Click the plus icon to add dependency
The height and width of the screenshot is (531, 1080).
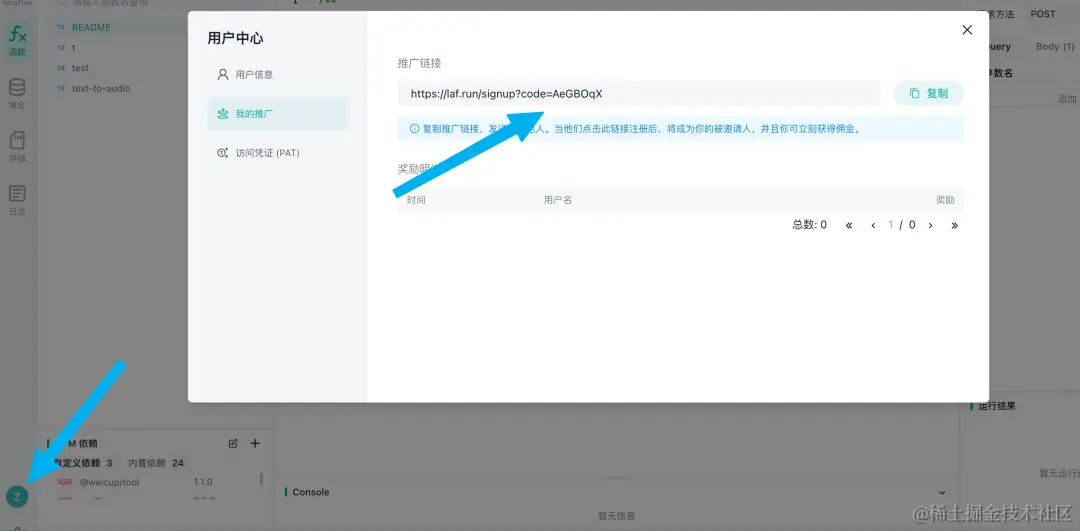tap(255, 444)
